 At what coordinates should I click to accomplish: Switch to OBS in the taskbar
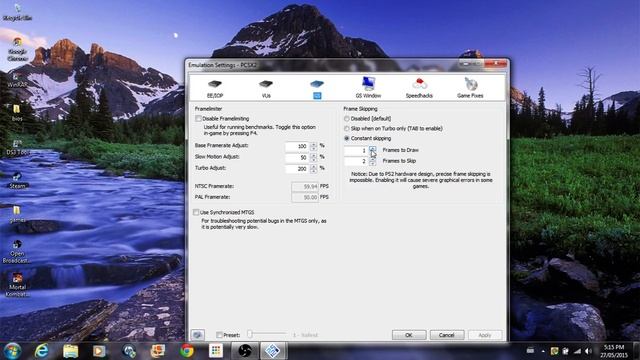tap(245, 351)
